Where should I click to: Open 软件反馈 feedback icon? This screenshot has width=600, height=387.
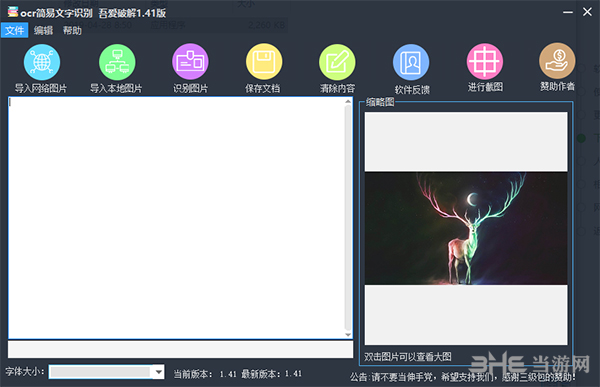point(411,62)
